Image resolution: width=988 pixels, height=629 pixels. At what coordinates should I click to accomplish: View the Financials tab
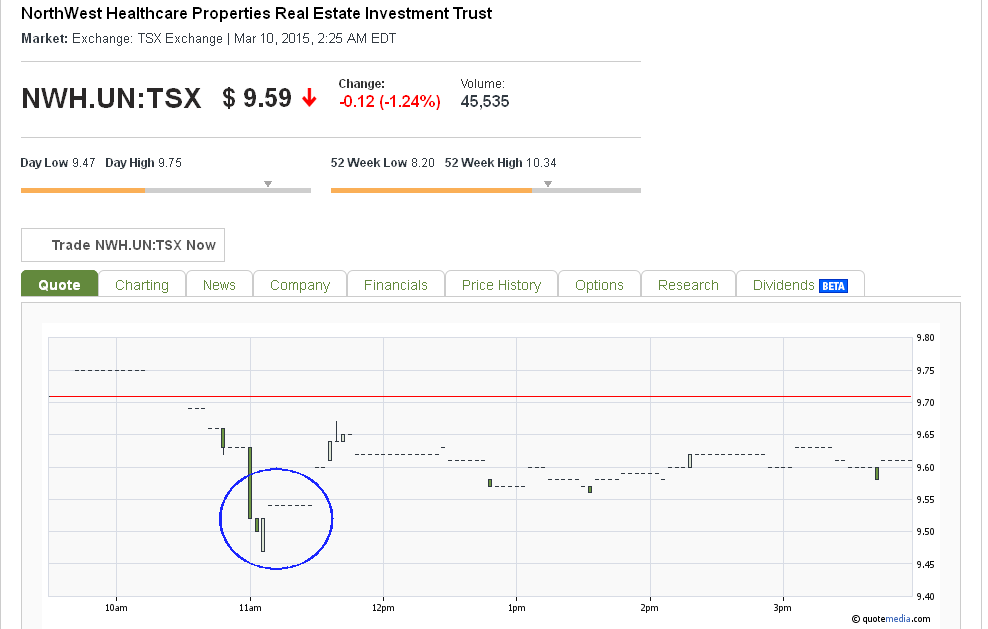click(396, 284)
